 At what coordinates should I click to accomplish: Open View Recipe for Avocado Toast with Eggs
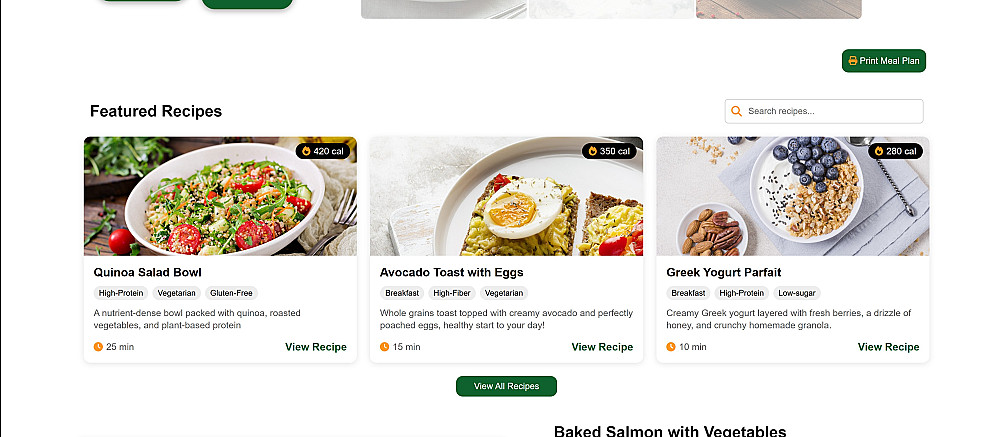[x=602, y=347]
